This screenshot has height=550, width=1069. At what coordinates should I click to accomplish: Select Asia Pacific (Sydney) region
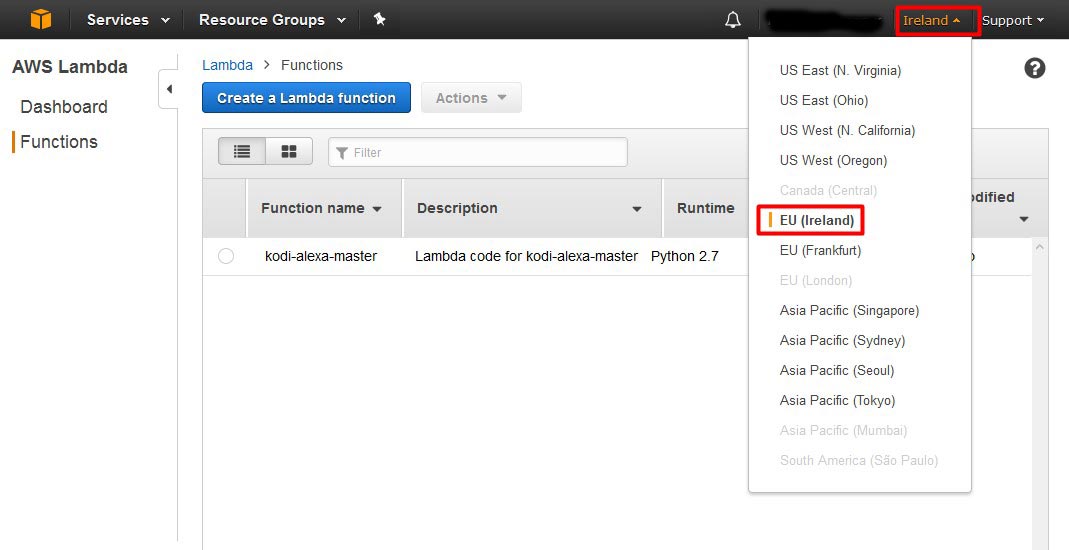(x=842, y=340)
